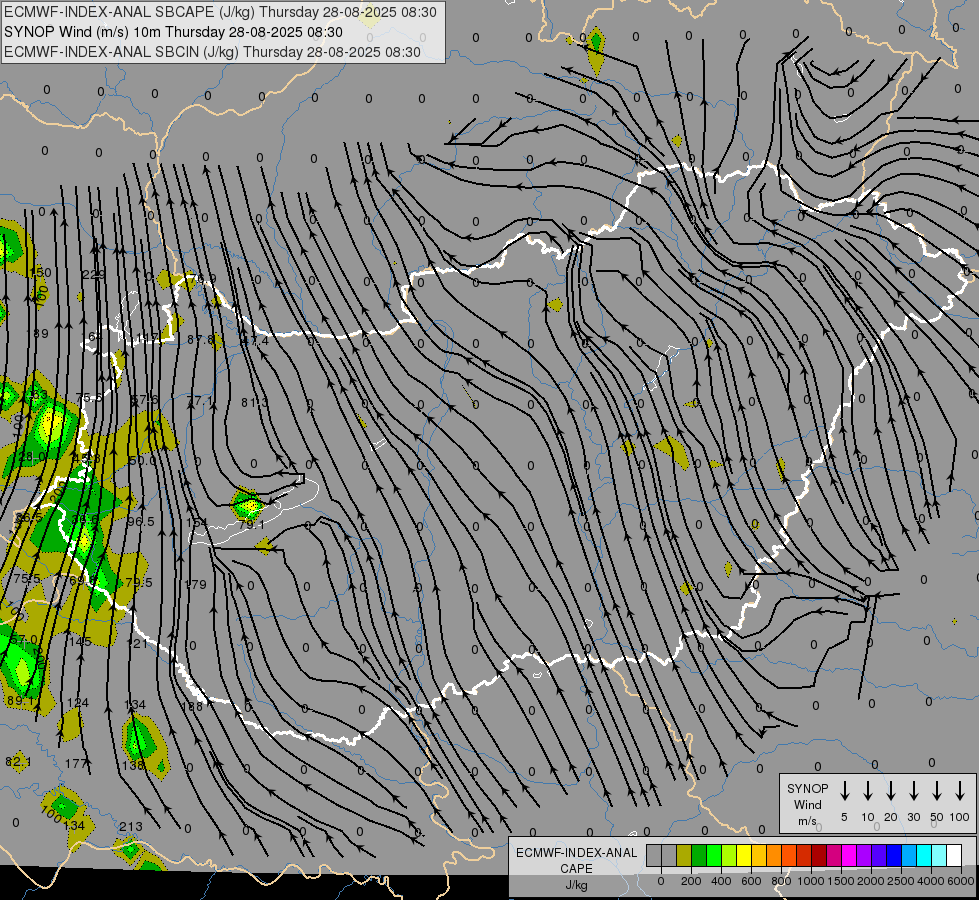Click the SBCIN title line in header box
The width and height of the screenshot is (979, 900).
212,52
